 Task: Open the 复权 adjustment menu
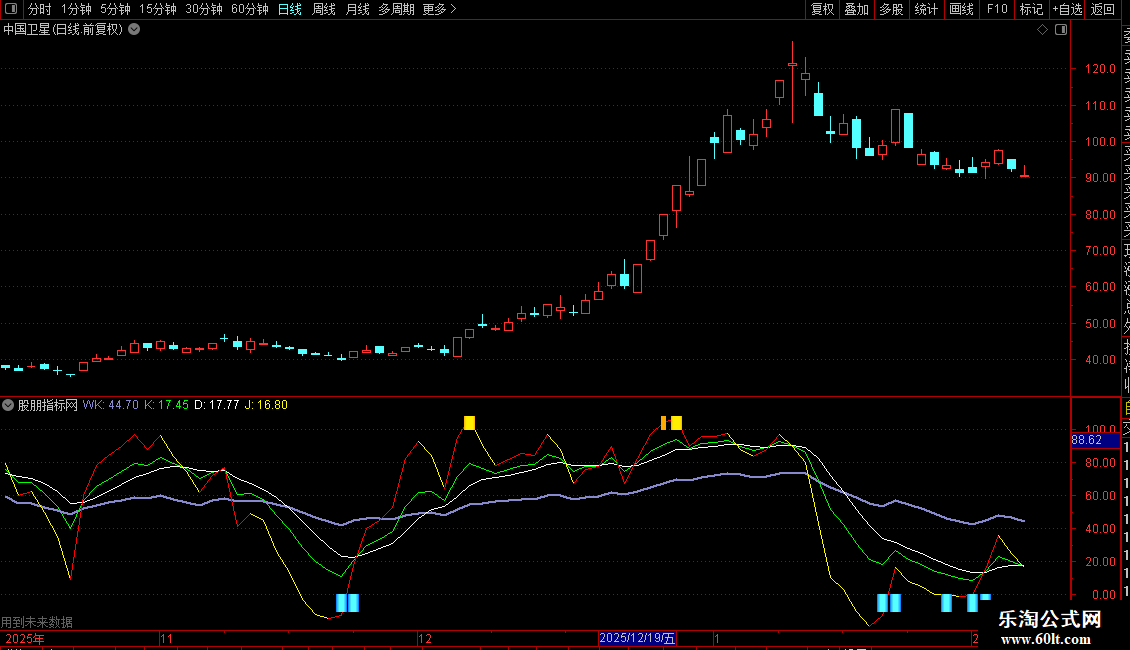[x=822, y=9]
